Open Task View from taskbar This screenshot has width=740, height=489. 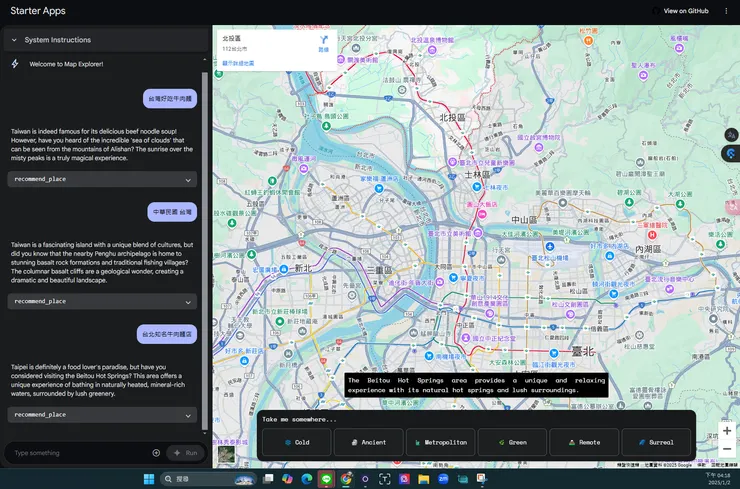coord(268,479)
